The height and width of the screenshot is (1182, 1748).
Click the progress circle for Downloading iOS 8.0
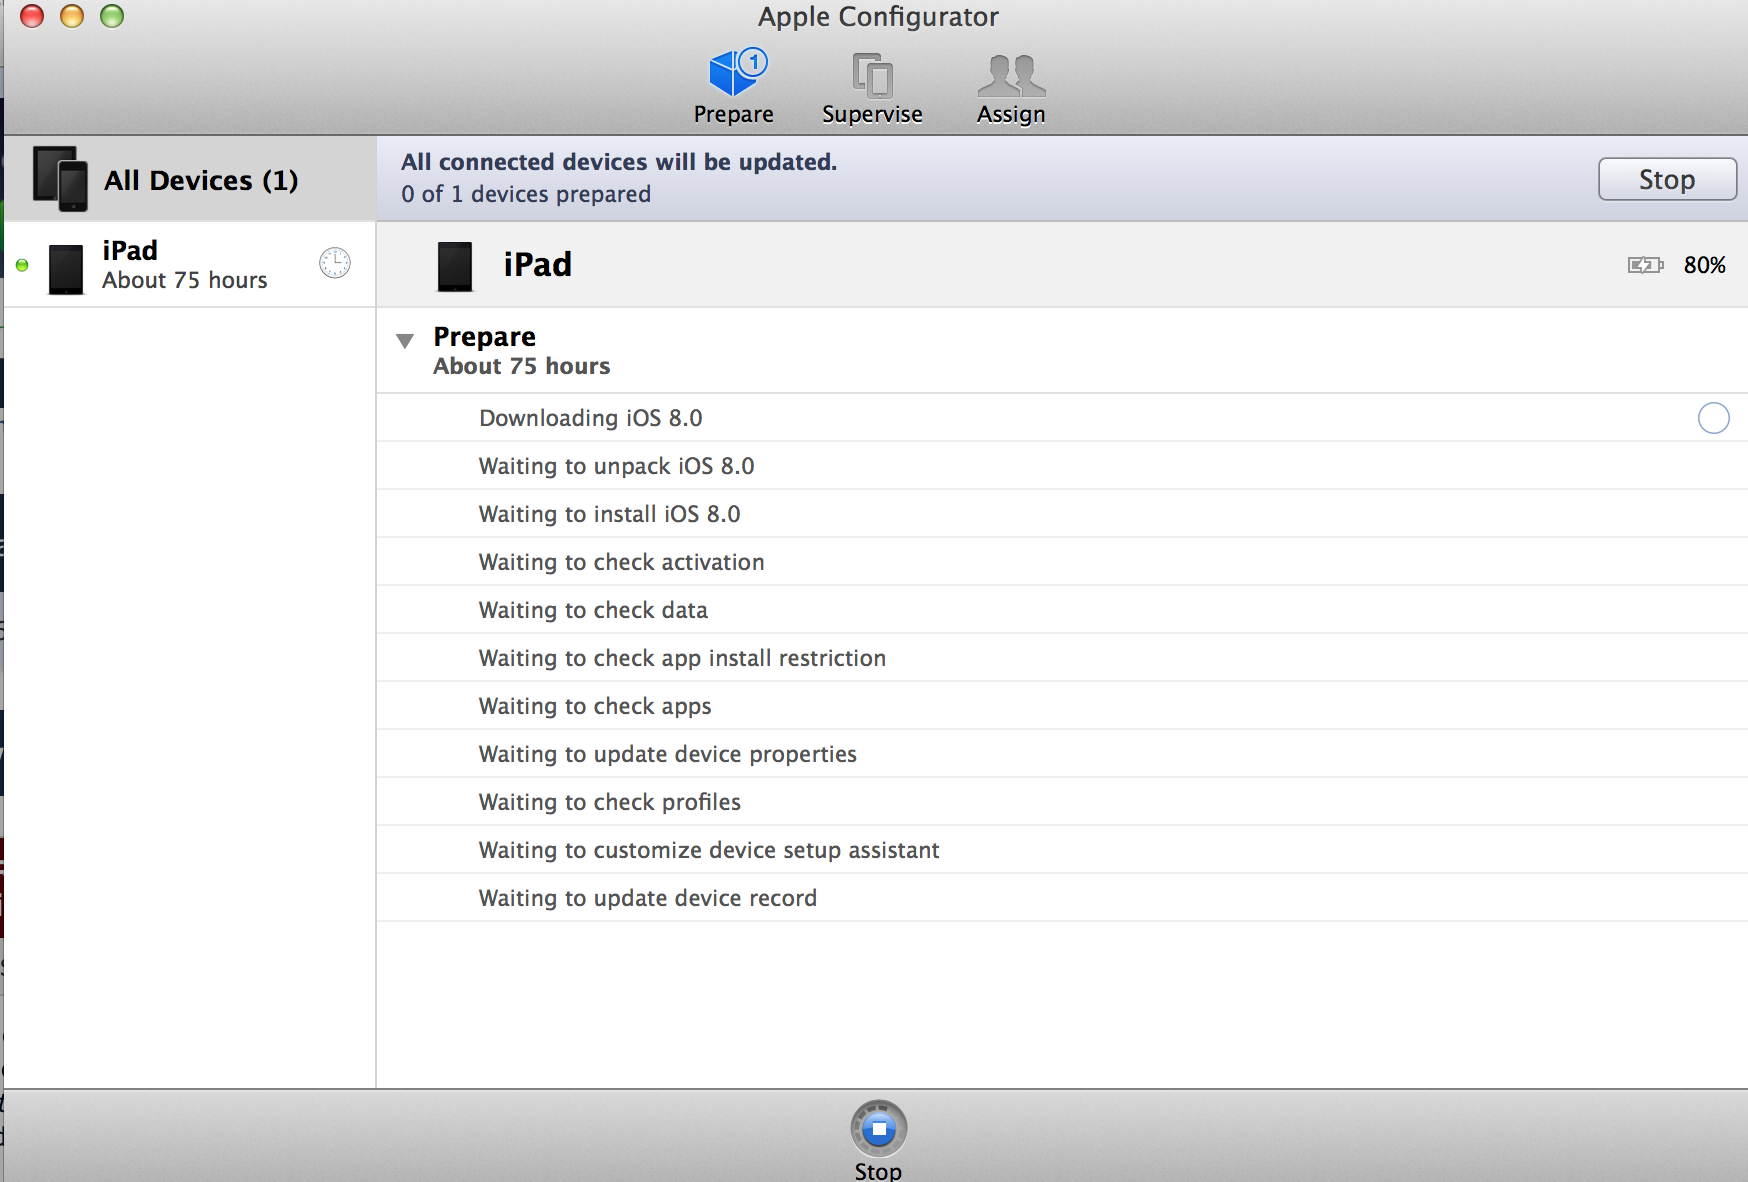tap(1713, 418)
